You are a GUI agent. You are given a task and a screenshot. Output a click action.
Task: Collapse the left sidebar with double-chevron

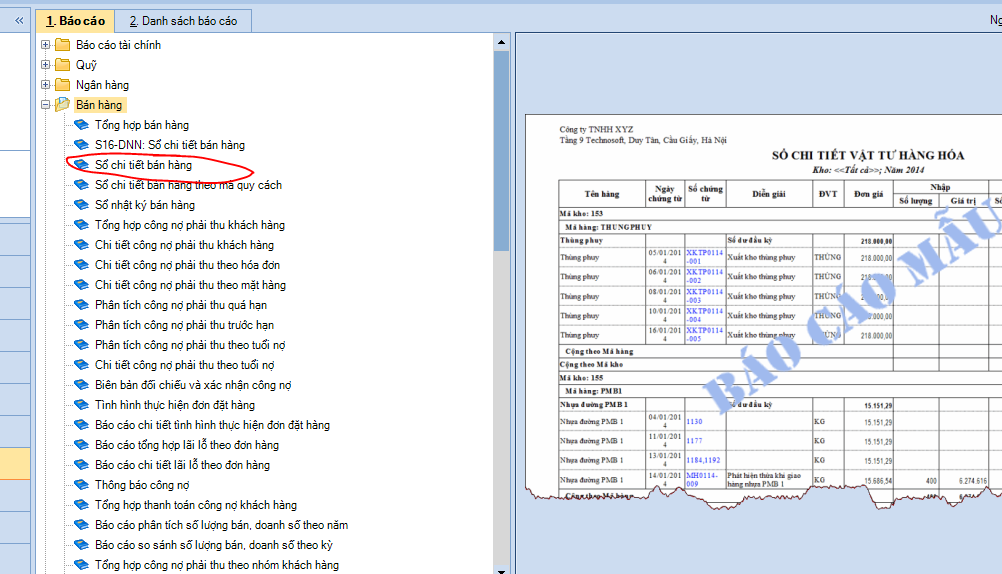click(19, 20)
